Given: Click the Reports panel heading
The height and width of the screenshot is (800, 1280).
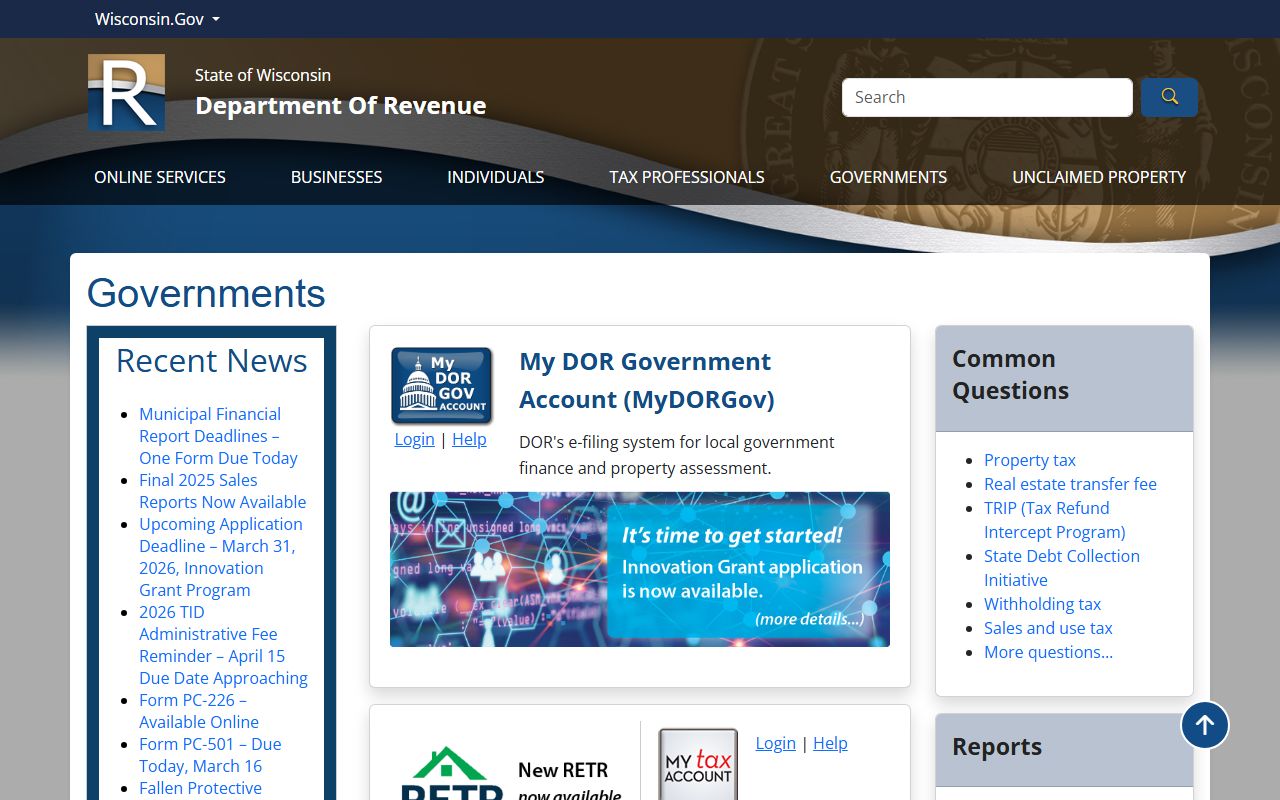Looking at the screenshot, I should click(x=997, y=747).
